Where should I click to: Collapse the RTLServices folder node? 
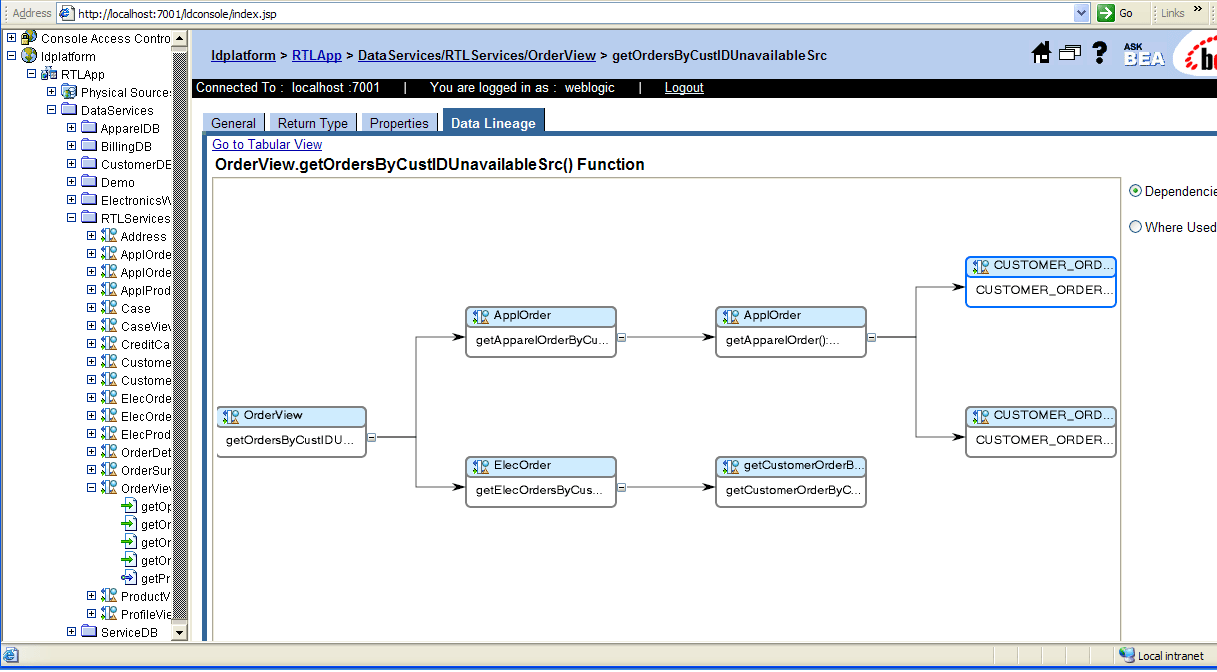click(72, 218)
